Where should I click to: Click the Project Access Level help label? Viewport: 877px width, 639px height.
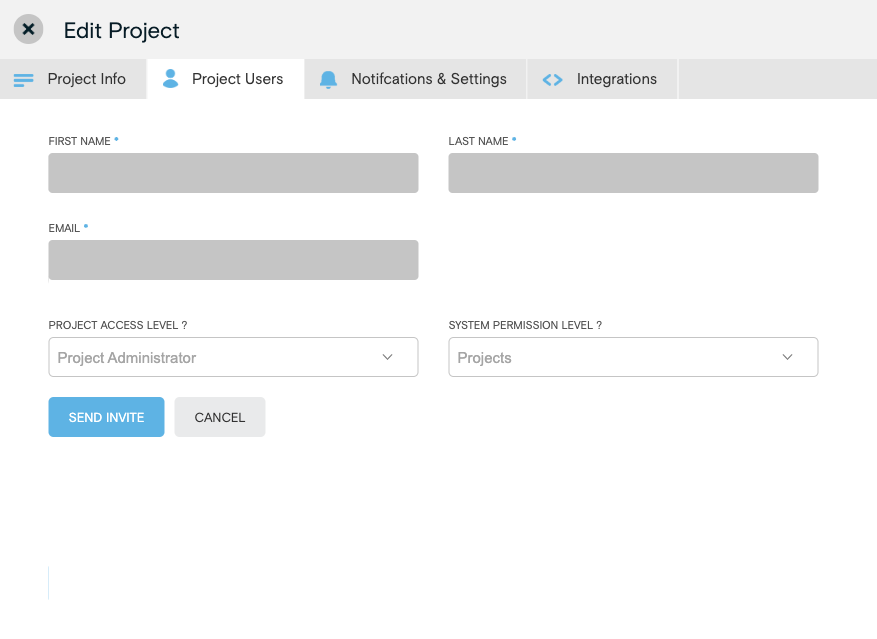[117, 325]
